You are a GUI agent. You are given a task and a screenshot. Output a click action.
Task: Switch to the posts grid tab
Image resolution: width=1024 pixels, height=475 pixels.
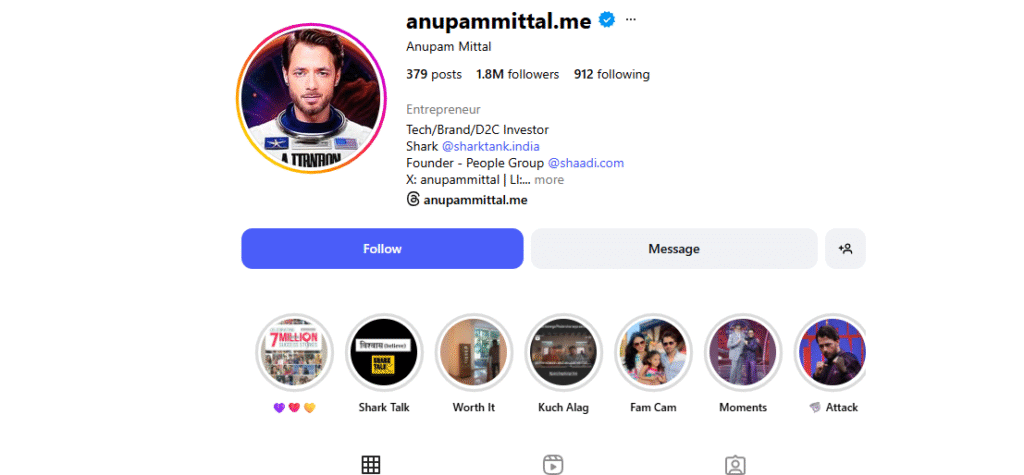[371, 465]
